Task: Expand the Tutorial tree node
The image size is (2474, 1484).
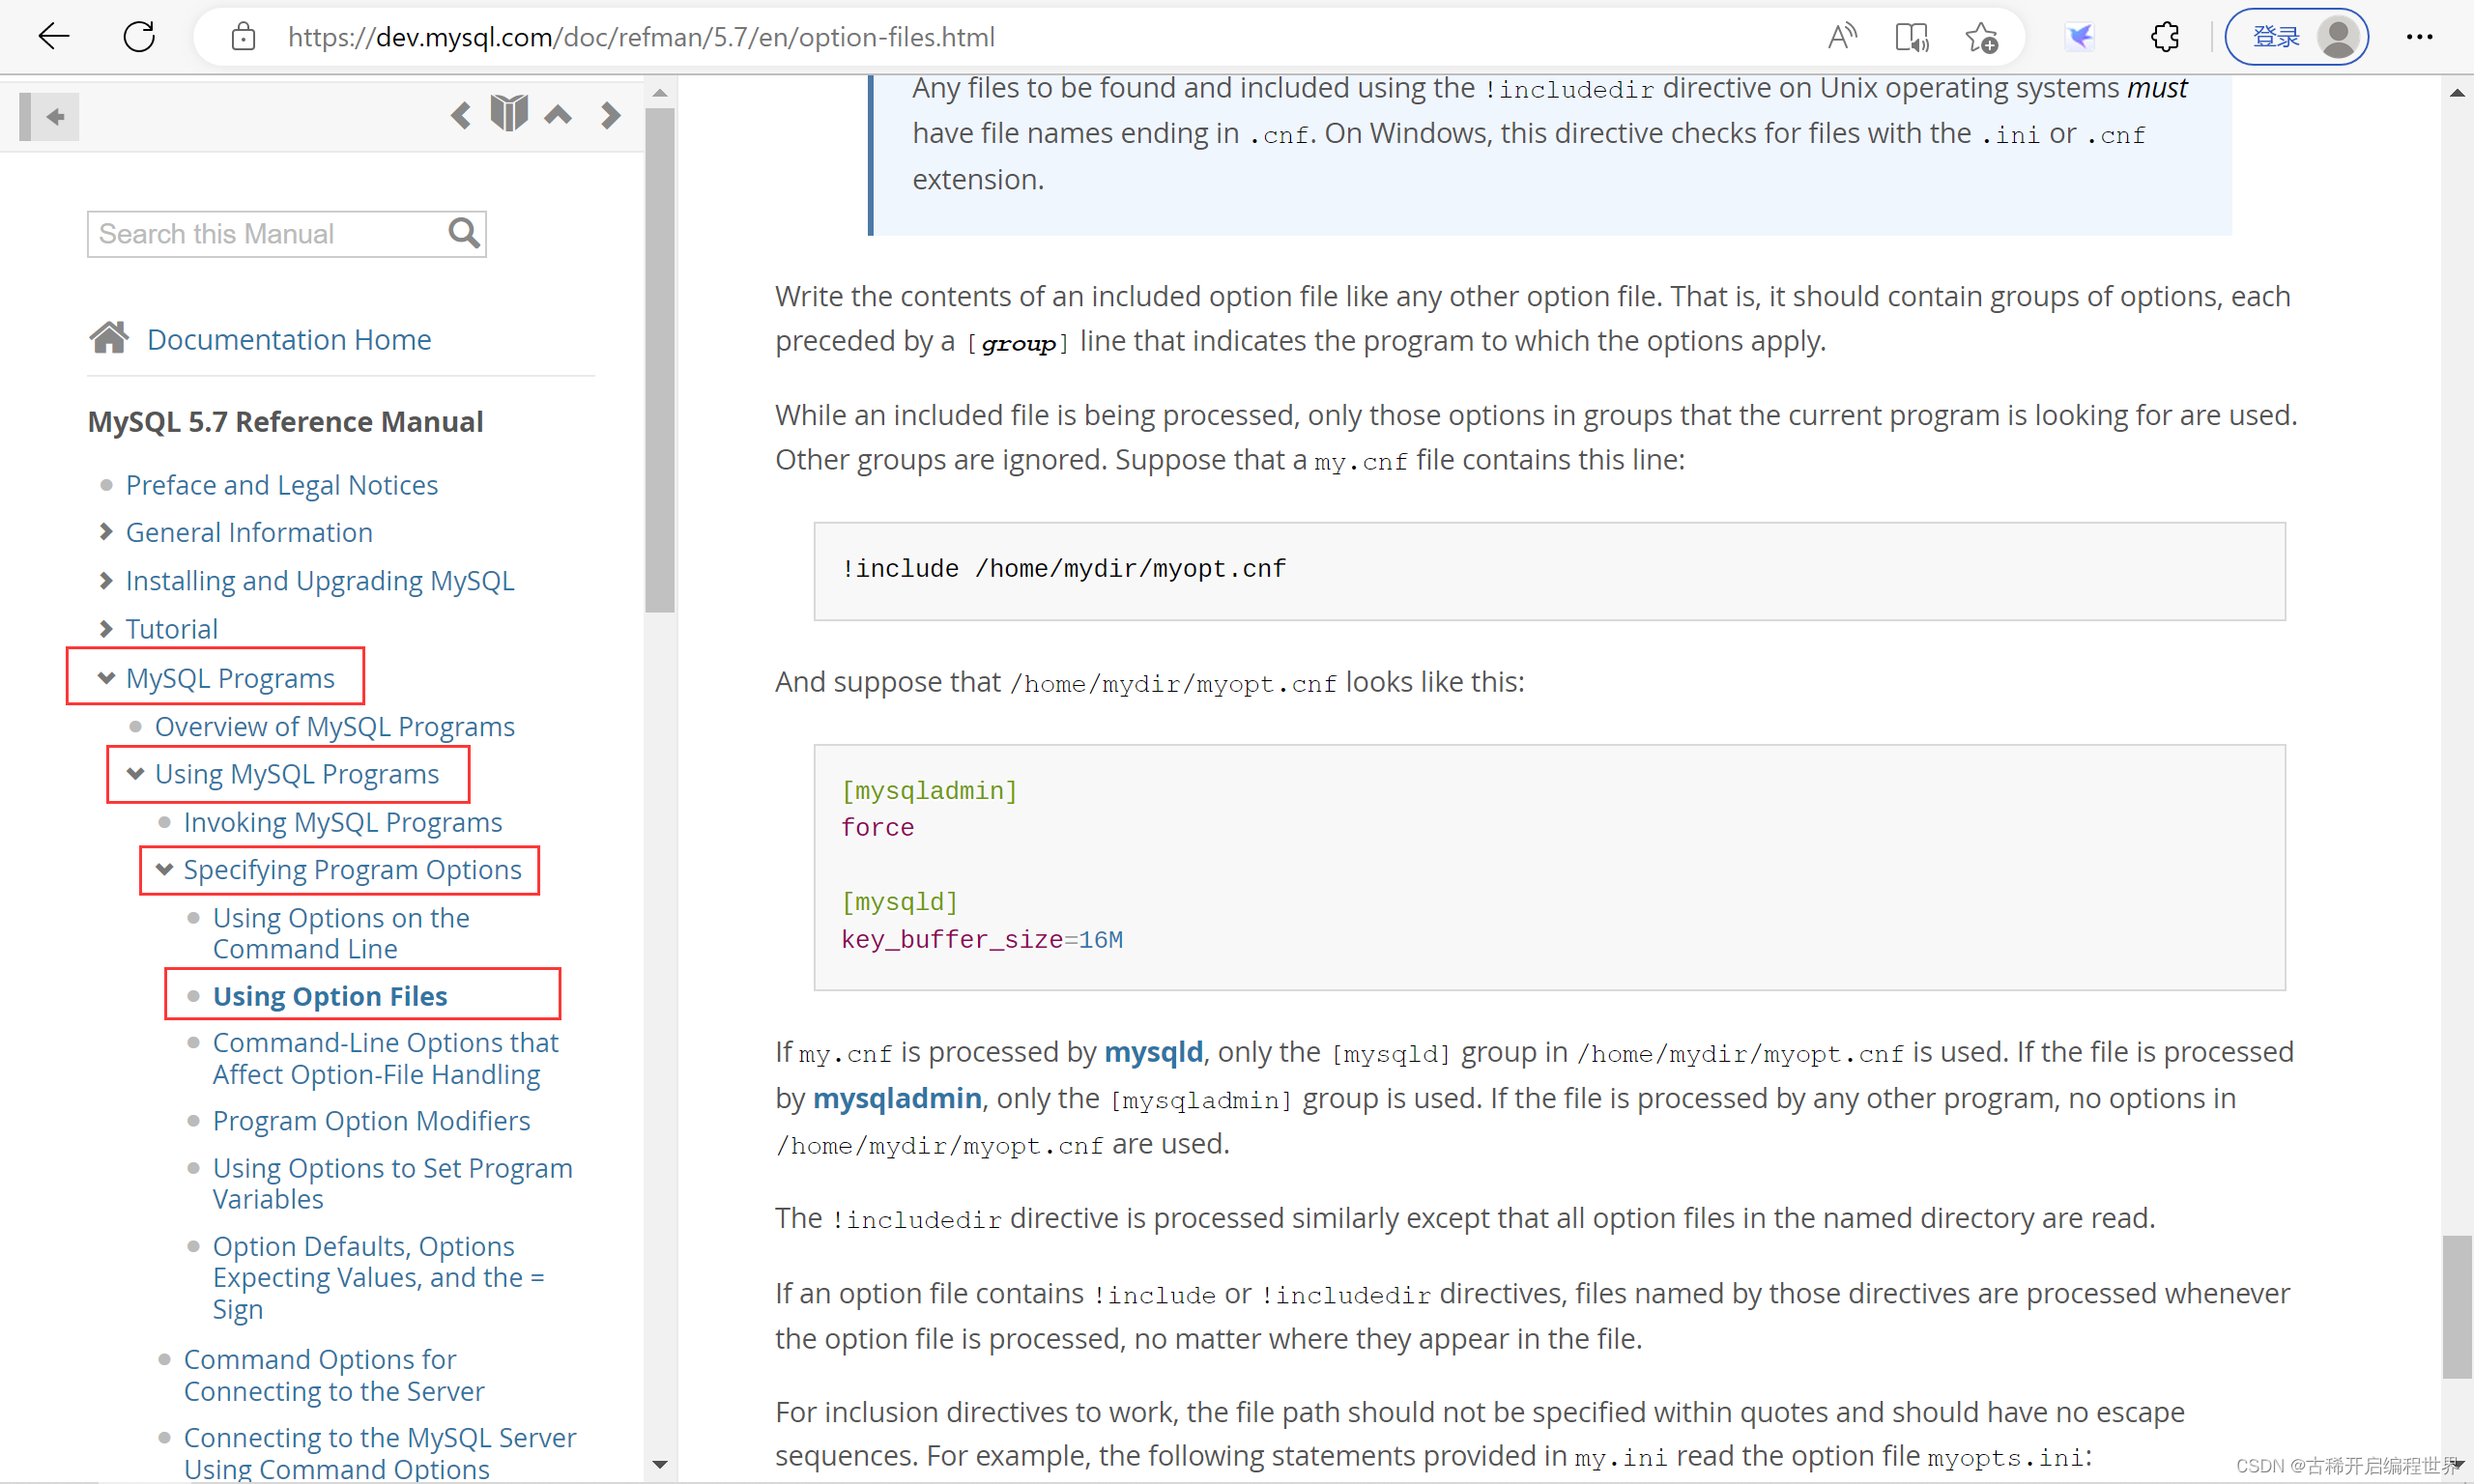Action: 106,629
